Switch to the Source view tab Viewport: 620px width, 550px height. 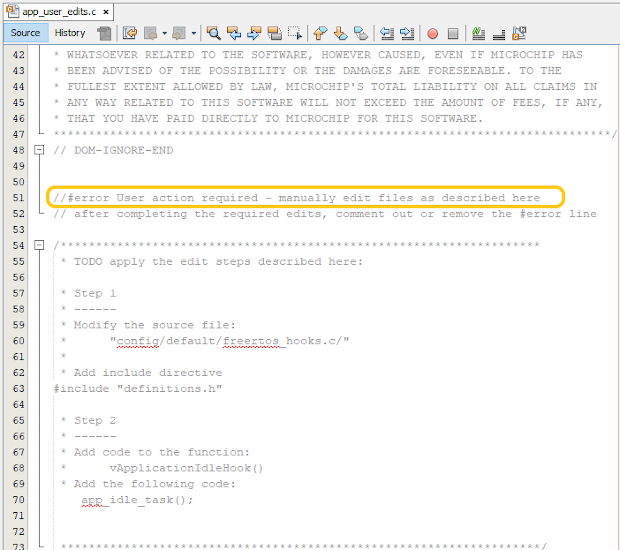[x=26, y=33]
